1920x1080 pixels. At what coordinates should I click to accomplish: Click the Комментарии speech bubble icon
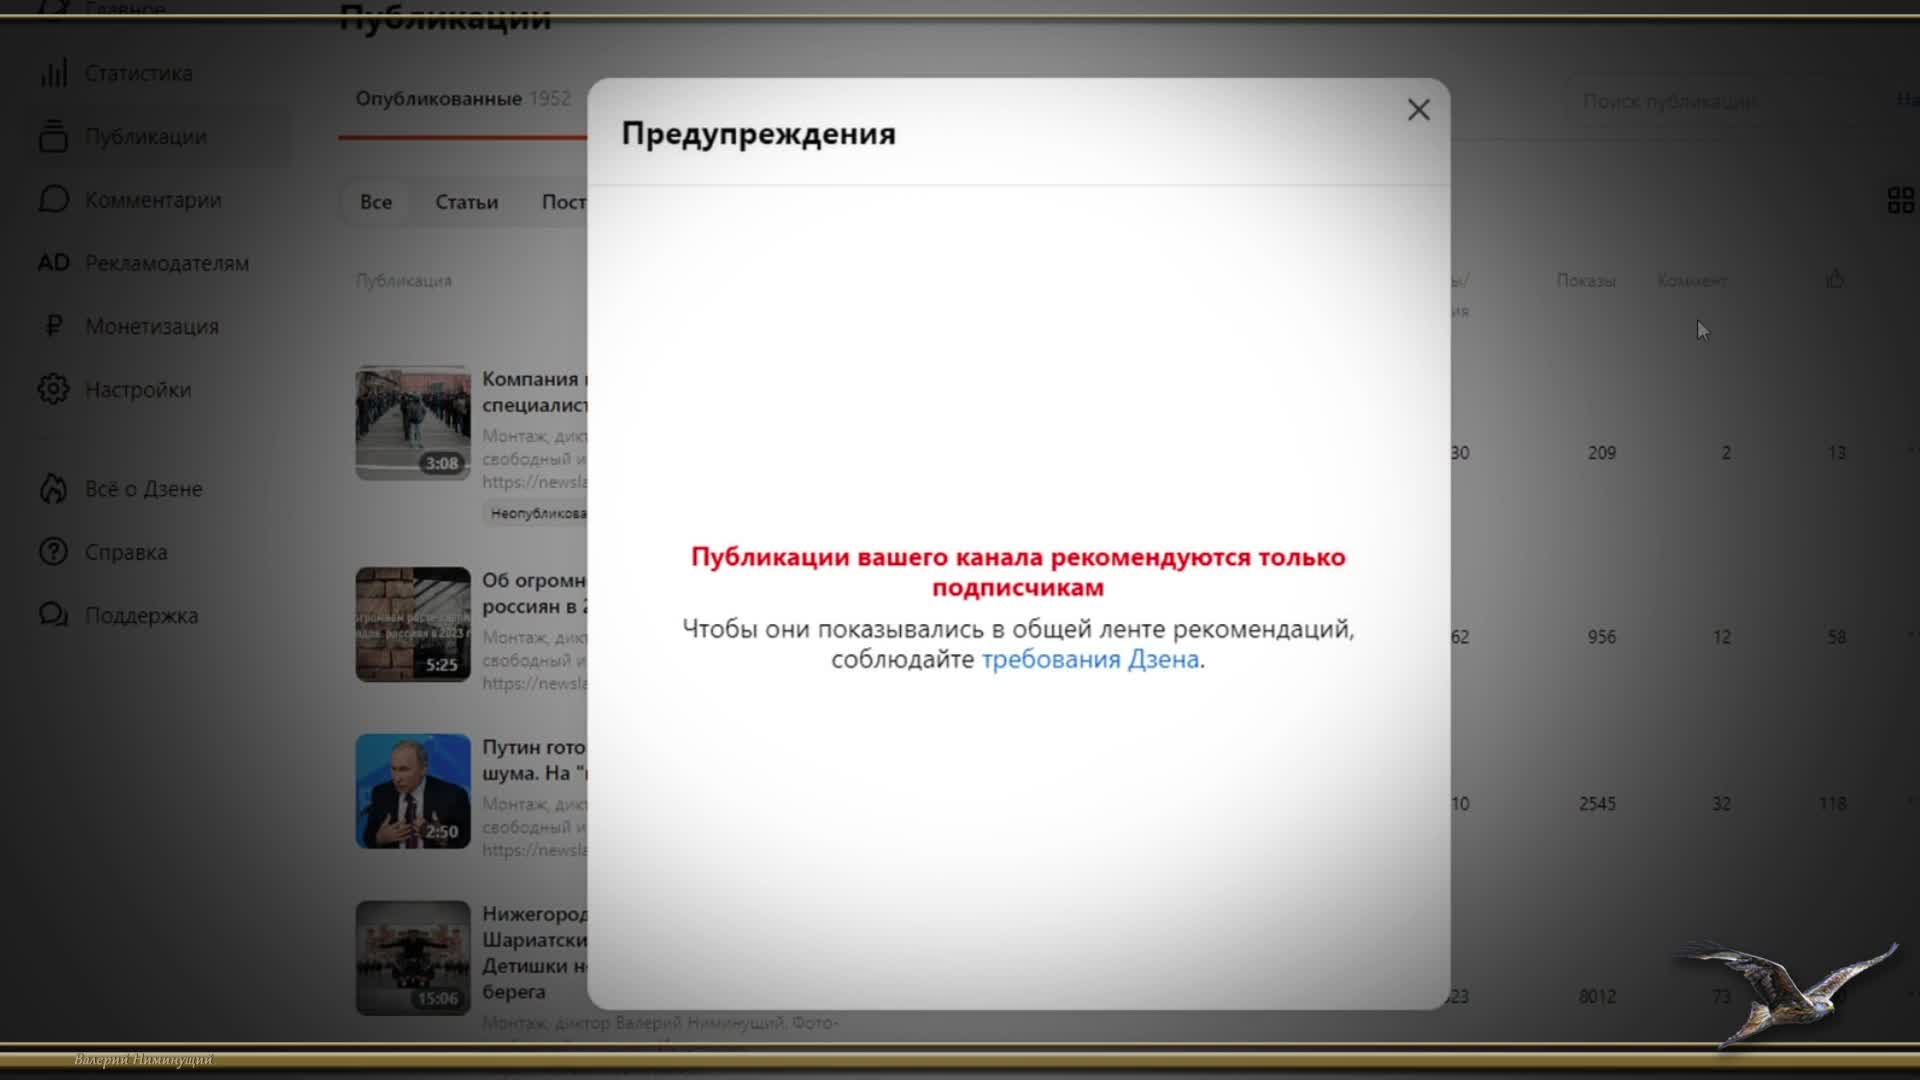coord(53,199)
